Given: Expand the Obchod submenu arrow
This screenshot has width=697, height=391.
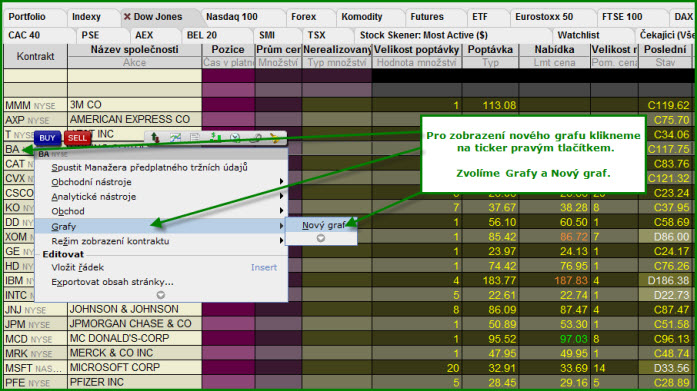Looking at the screenshot, I should click(281, 211).
